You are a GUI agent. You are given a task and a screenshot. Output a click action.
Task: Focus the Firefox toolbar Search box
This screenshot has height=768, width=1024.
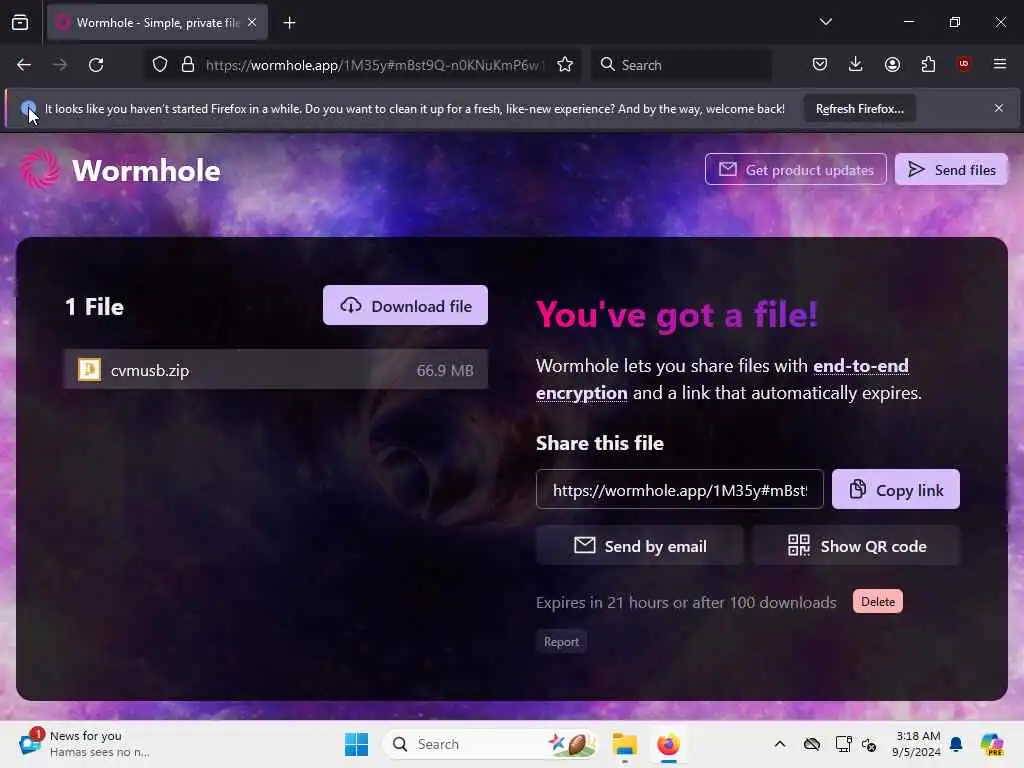(x=682, y=65)
